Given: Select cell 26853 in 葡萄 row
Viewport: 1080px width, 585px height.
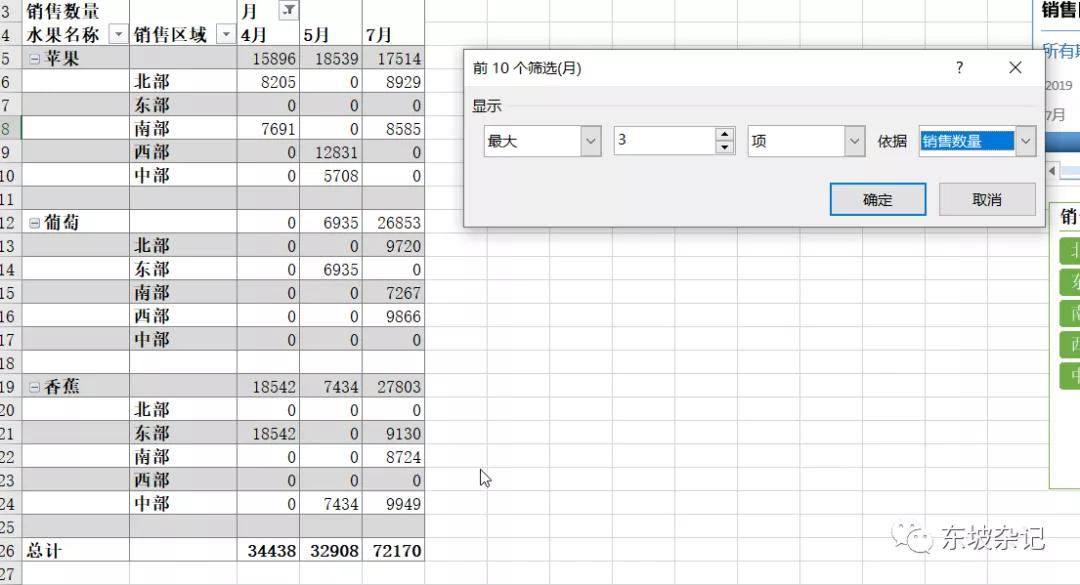Looking at the screenshot, I should point(393,223).
